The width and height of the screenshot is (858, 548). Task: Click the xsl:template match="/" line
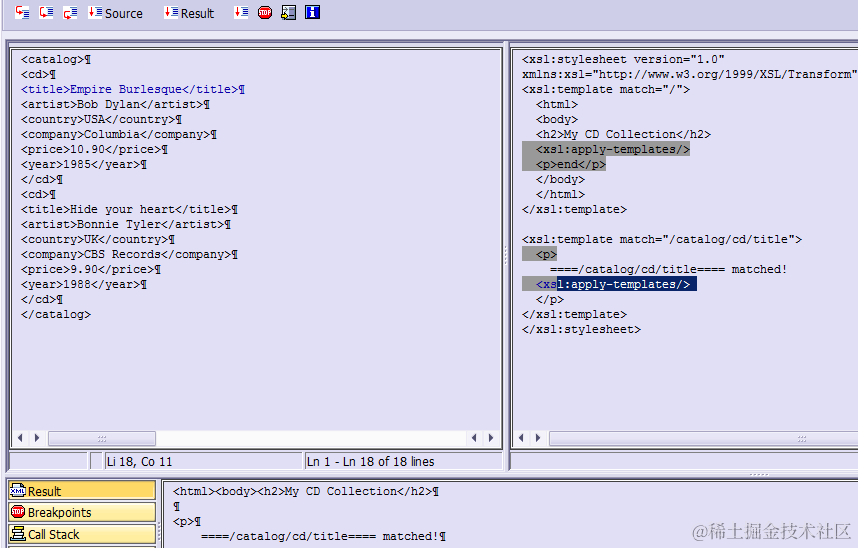pos(606,89)
